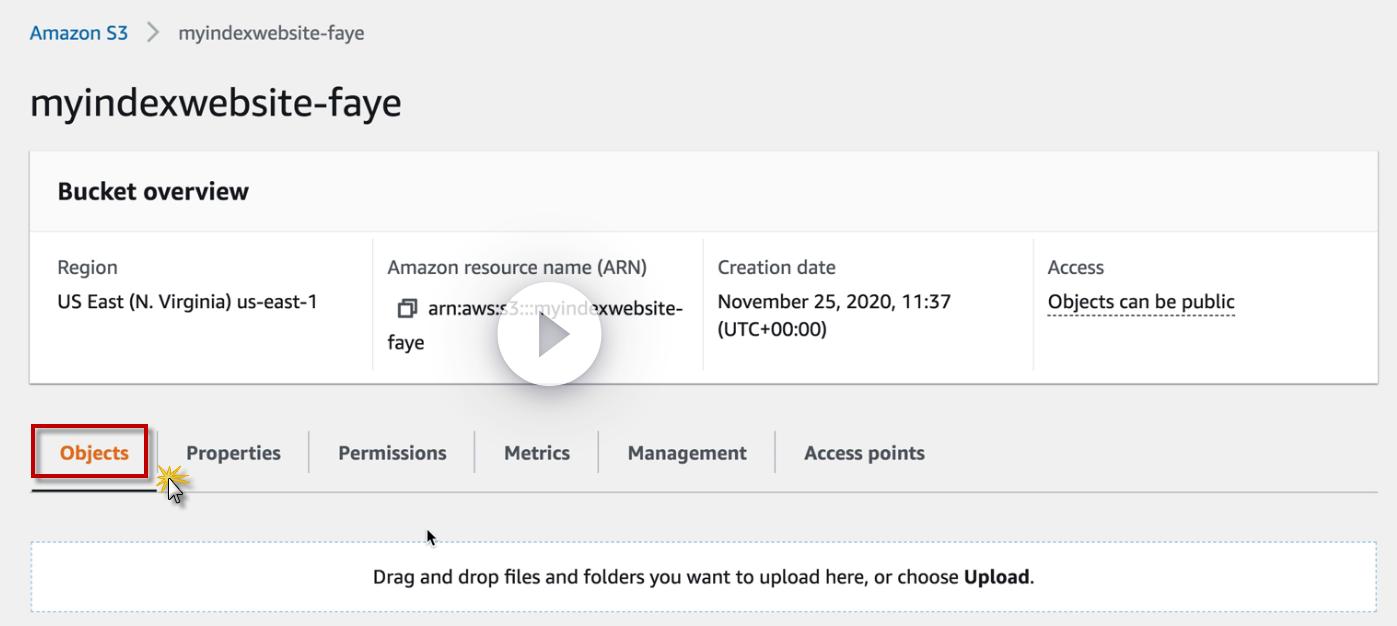
Task: Click the 'Objects can be public' access info
Action: click(x=1141, y=302)
